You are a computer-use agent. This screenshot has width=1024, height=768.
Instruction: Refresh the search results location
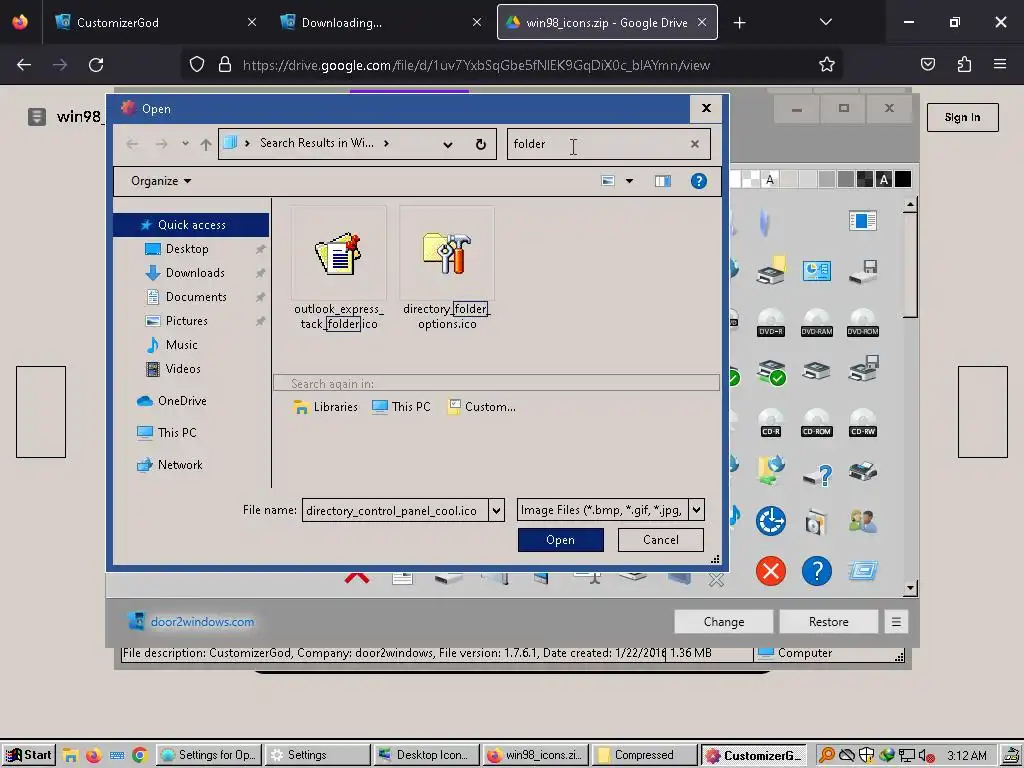[481, 144]
